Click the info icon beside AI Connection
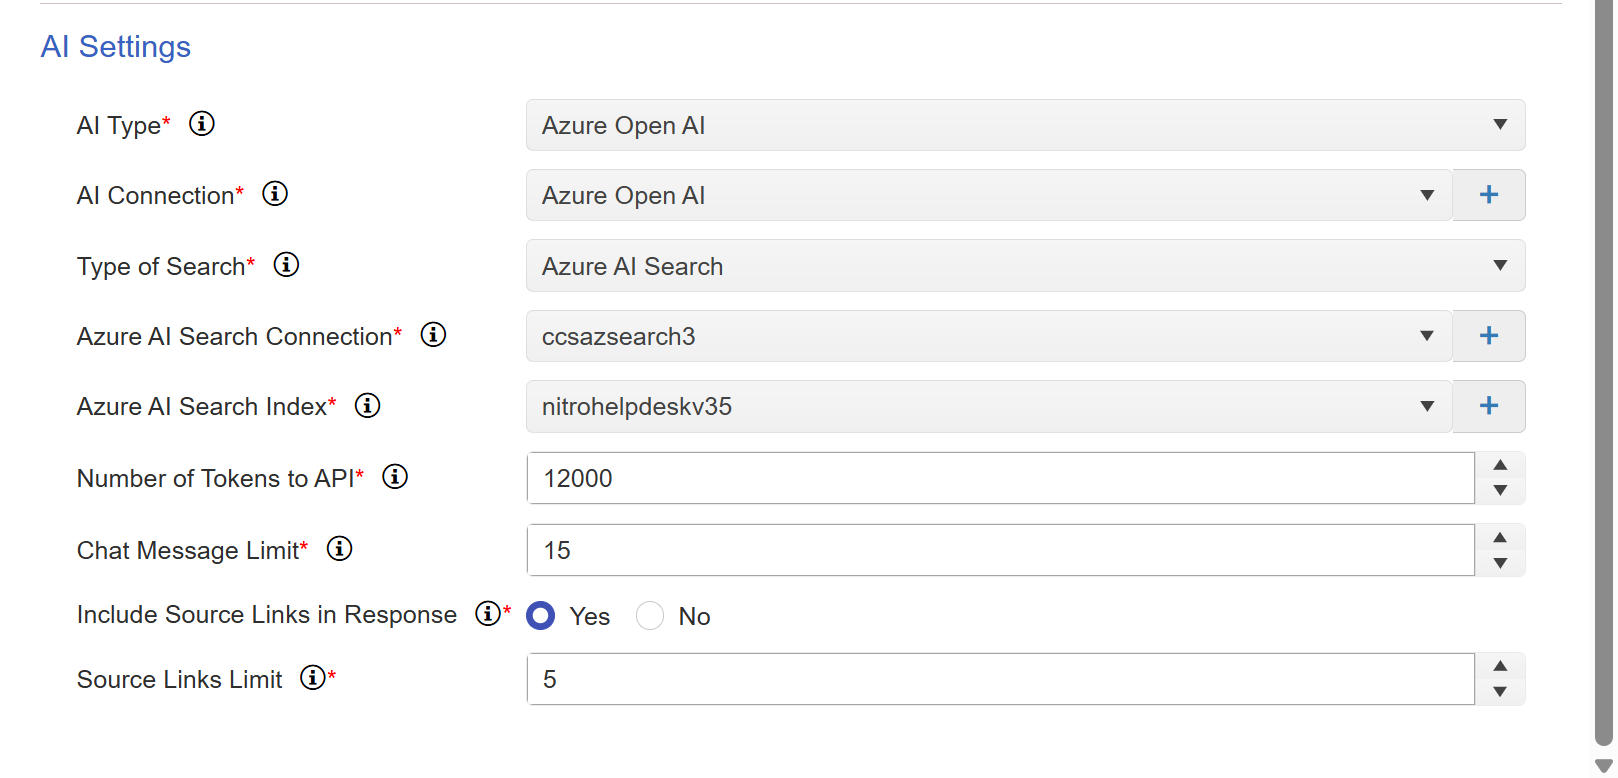 275,194
